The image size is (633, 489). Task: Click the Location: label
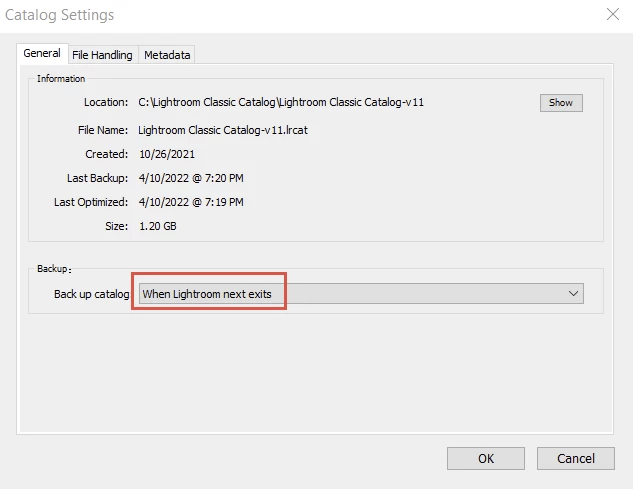tap(106, 102)
